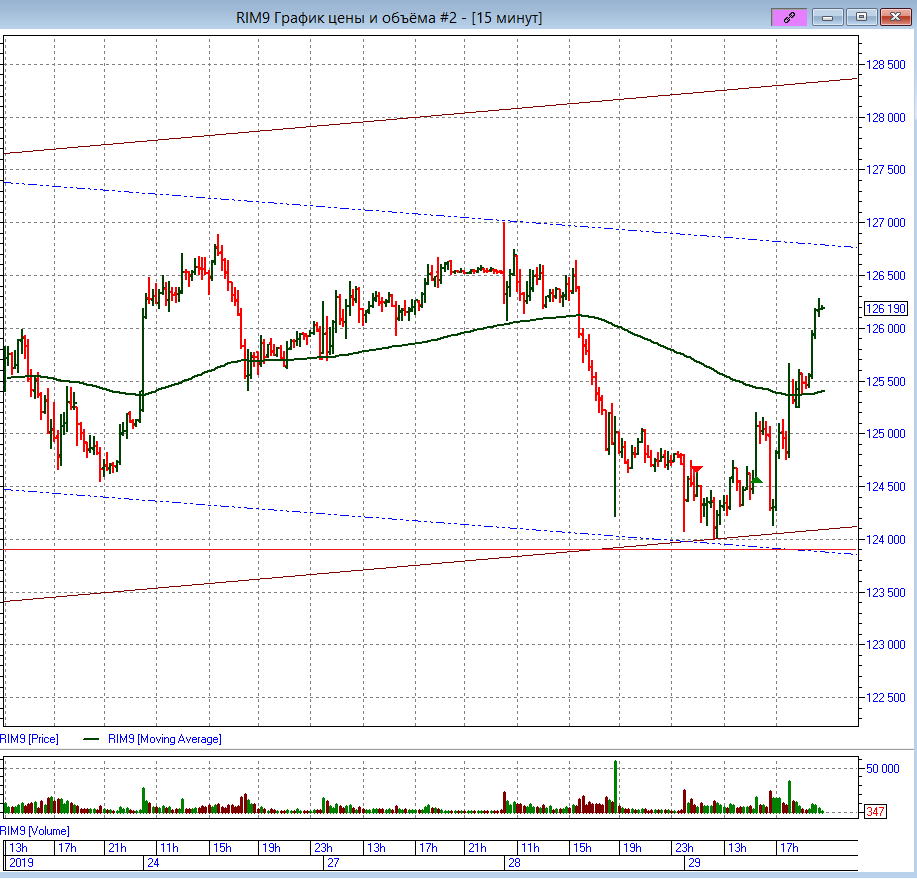
Task: Minimize the RIM9 chart window
Action: tap(827, 17)
